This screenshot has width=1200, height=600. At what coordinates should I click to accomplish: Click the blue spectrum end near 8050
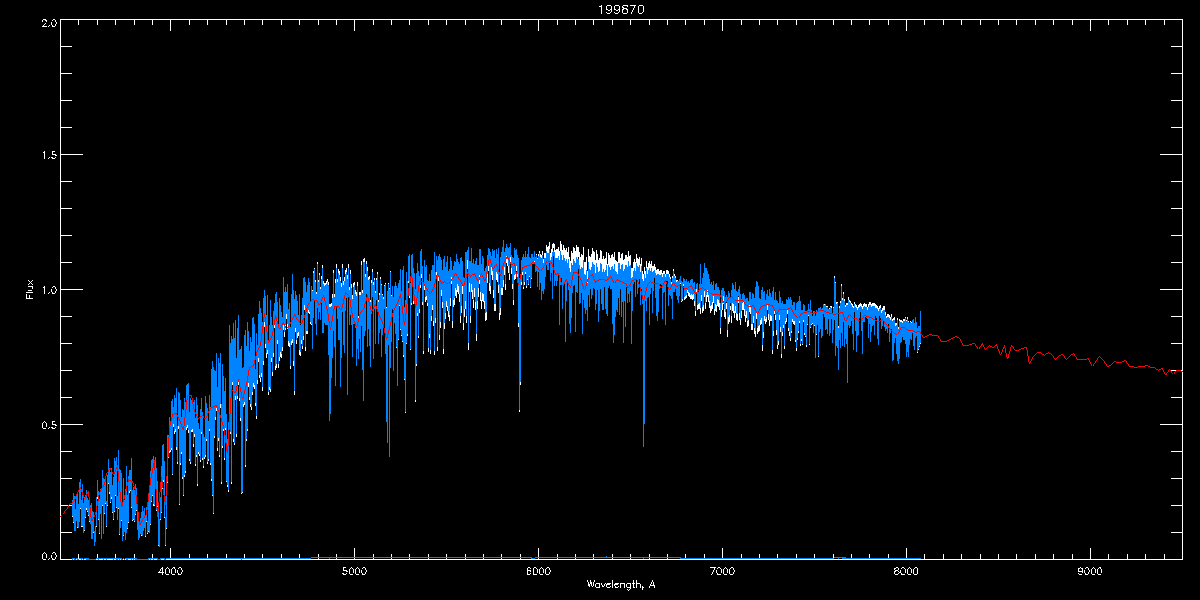click(918, 330)
